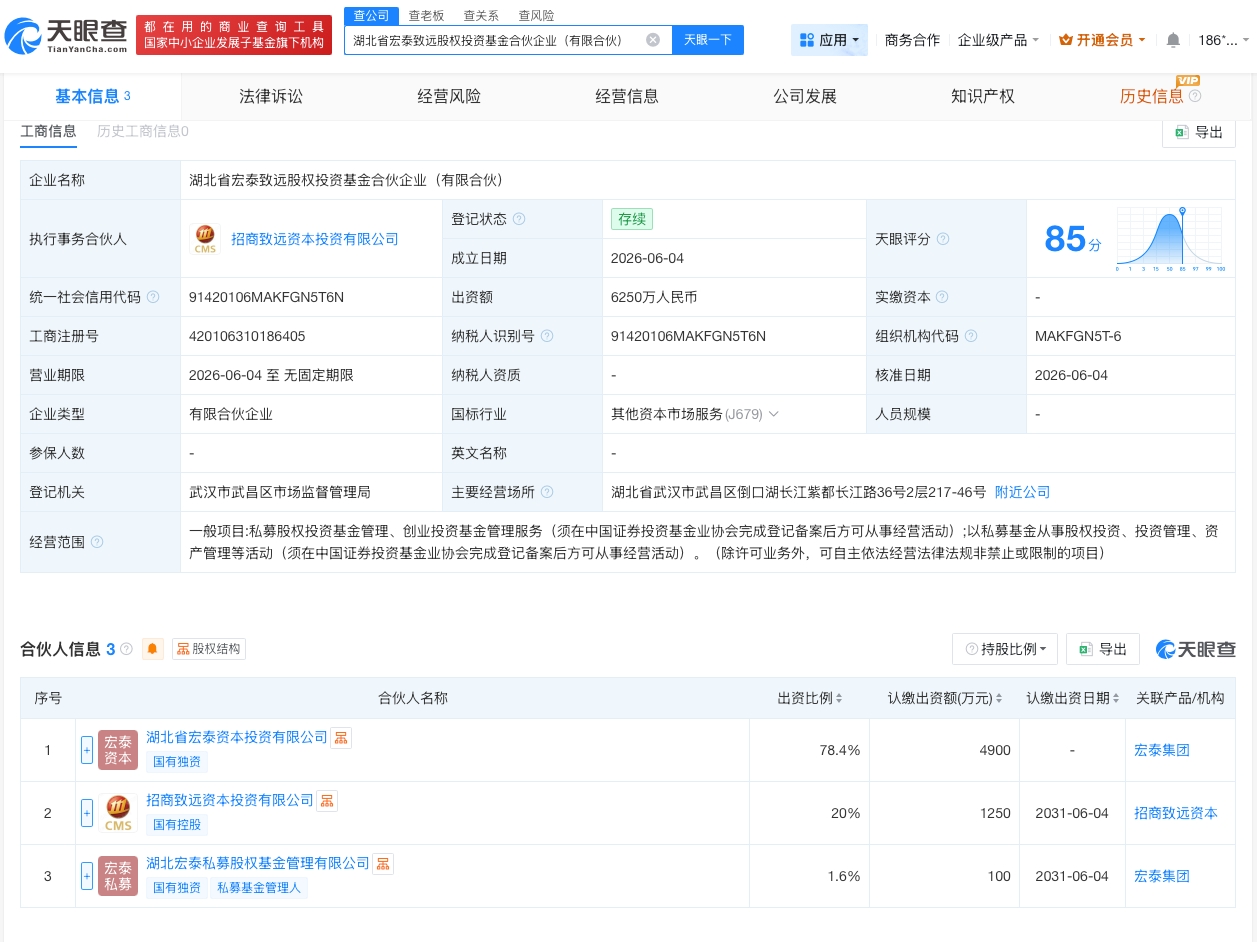Expand partner row 湖北宏泰私募股权基金管理有限公司 with plus
This screenshot has width=1257, height=942.
pyautogui.click(x=87, y=876)
